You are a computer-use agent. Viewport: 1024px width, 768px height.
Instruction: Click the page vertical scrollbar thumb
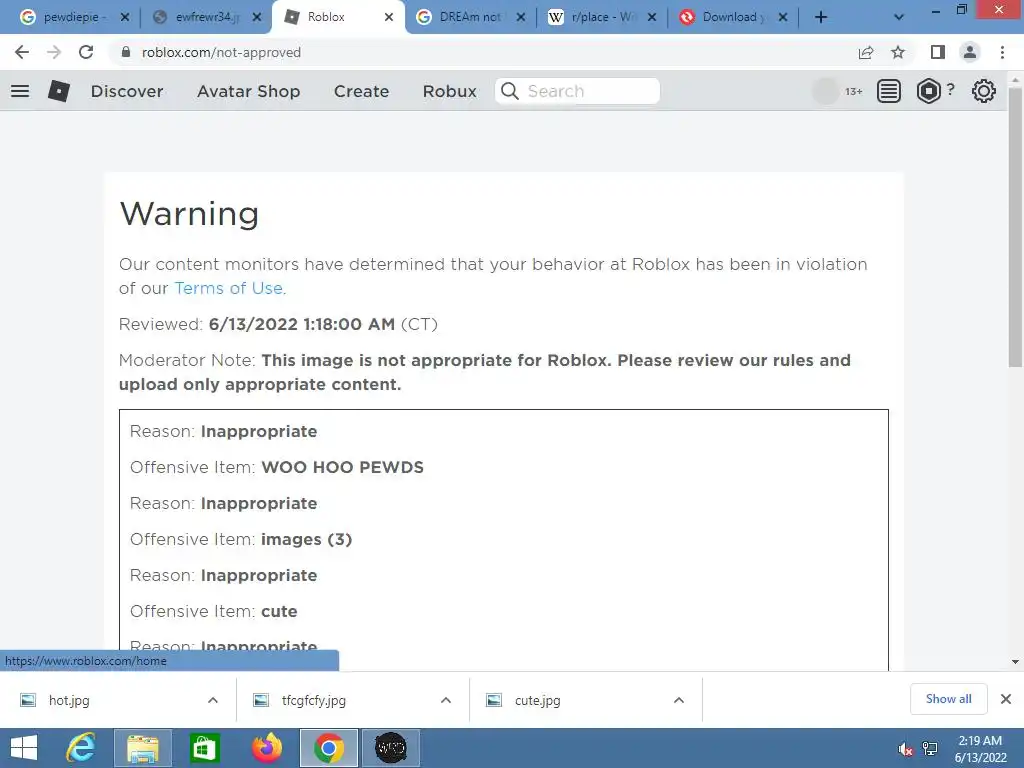click(x=1015, y=225)
